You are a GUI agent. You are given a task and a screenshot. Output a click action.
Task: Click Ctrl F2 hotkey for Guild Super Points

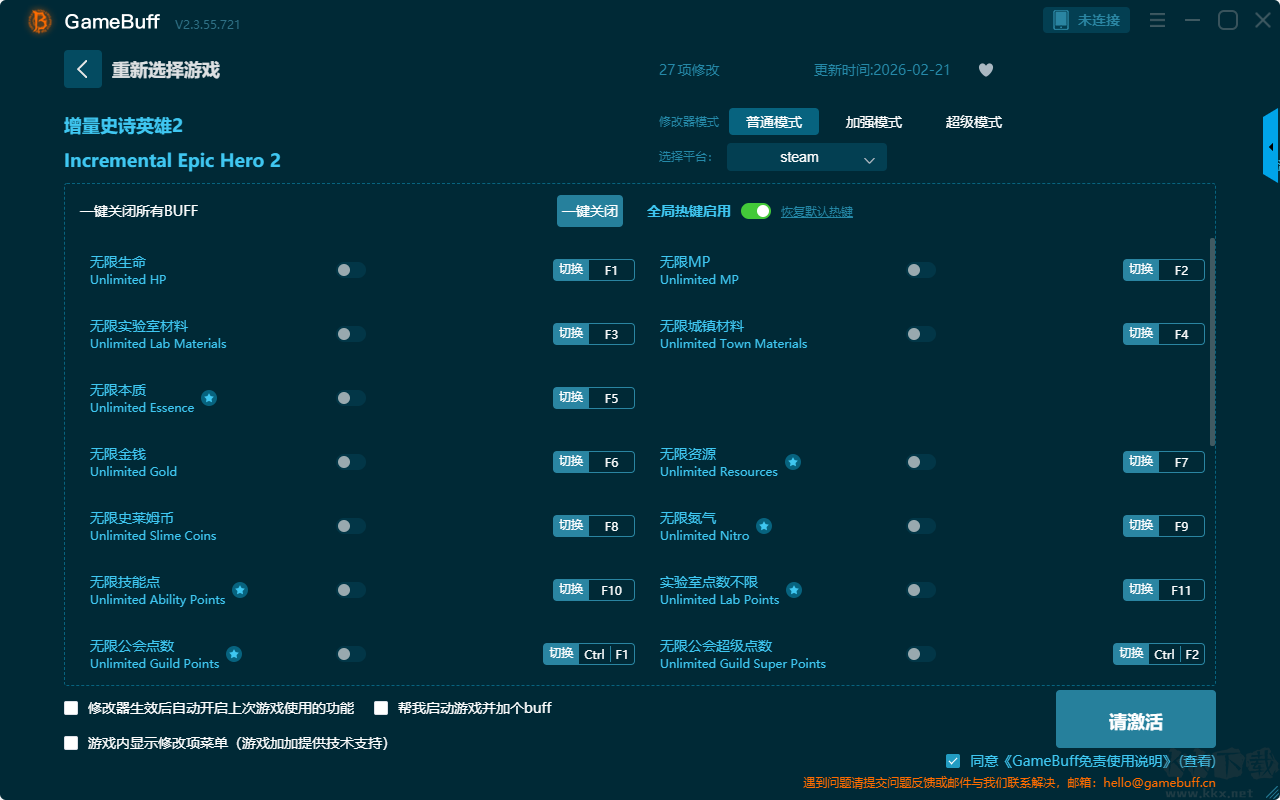point(1159,654)
